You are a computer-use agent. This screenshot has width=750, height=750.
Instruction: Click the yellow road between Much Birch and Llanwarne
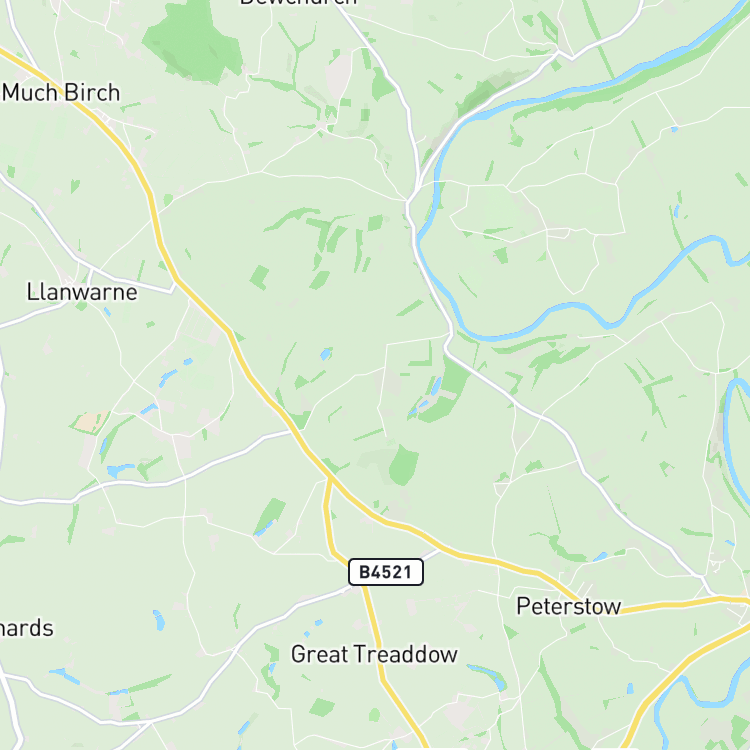tap(152, 201)
